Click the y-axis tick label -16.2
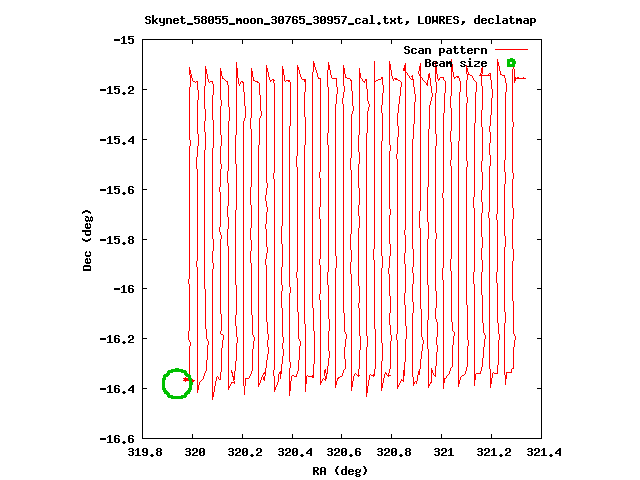 click(117, 339)
